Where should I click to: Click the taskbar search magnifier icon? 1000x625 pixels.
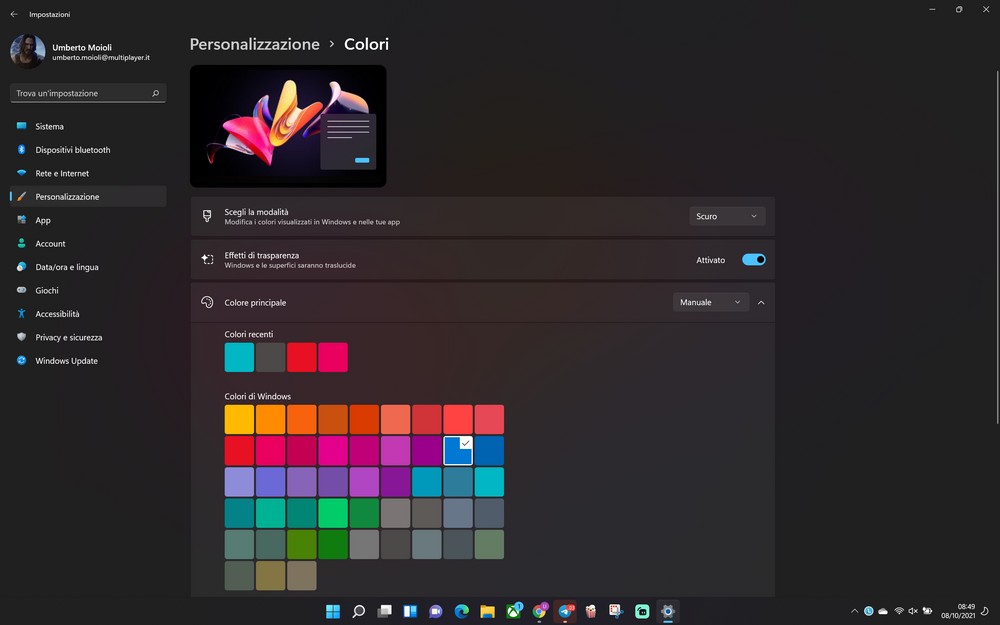coord(358,611)
